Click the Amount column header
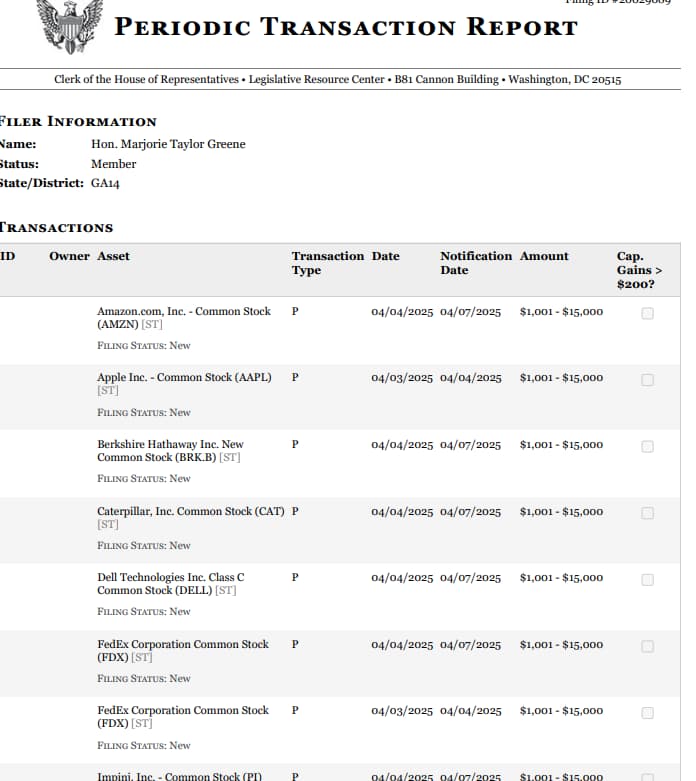 coord(544,257)
